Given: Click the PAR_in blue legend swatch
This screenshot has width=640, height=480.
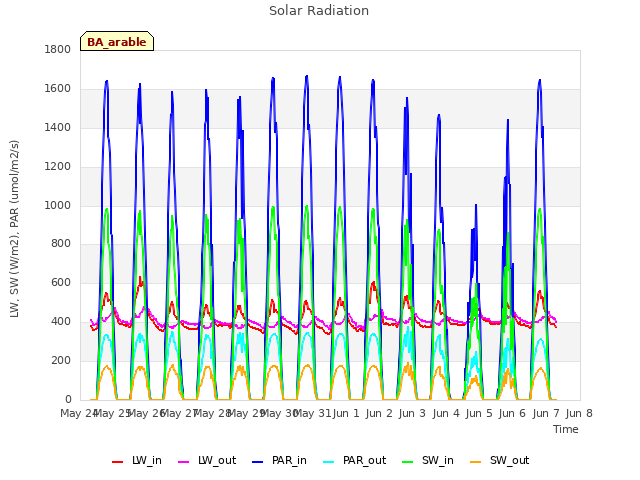Looking at the screenshot, I should click(258, 462).
